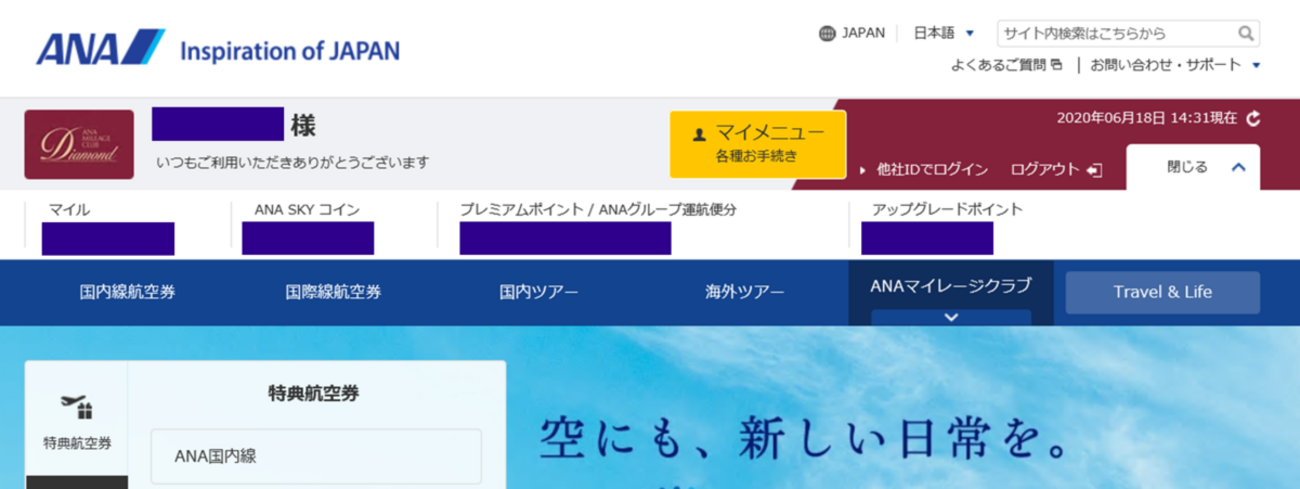
Task: Click the ANA SKY コイン label
Action: pos(307,210)
